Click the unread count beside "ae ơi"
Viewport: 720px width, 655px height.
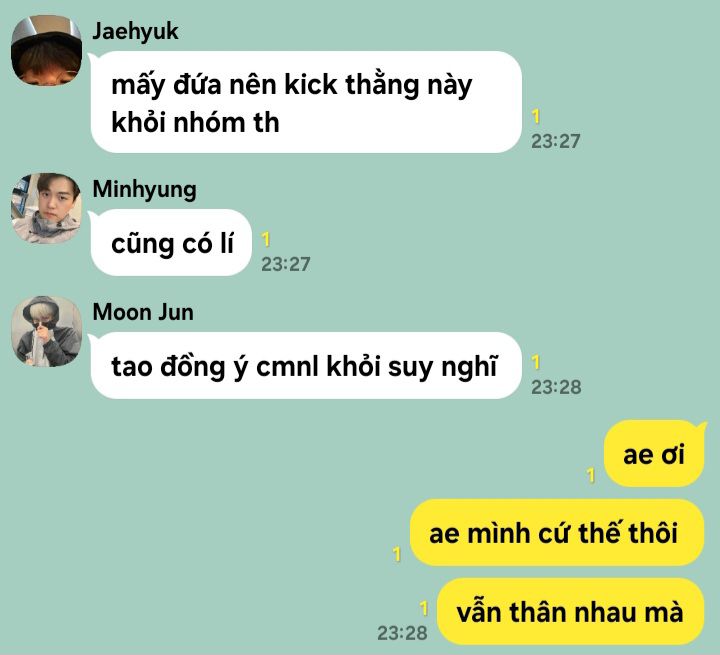coord(591,475)
